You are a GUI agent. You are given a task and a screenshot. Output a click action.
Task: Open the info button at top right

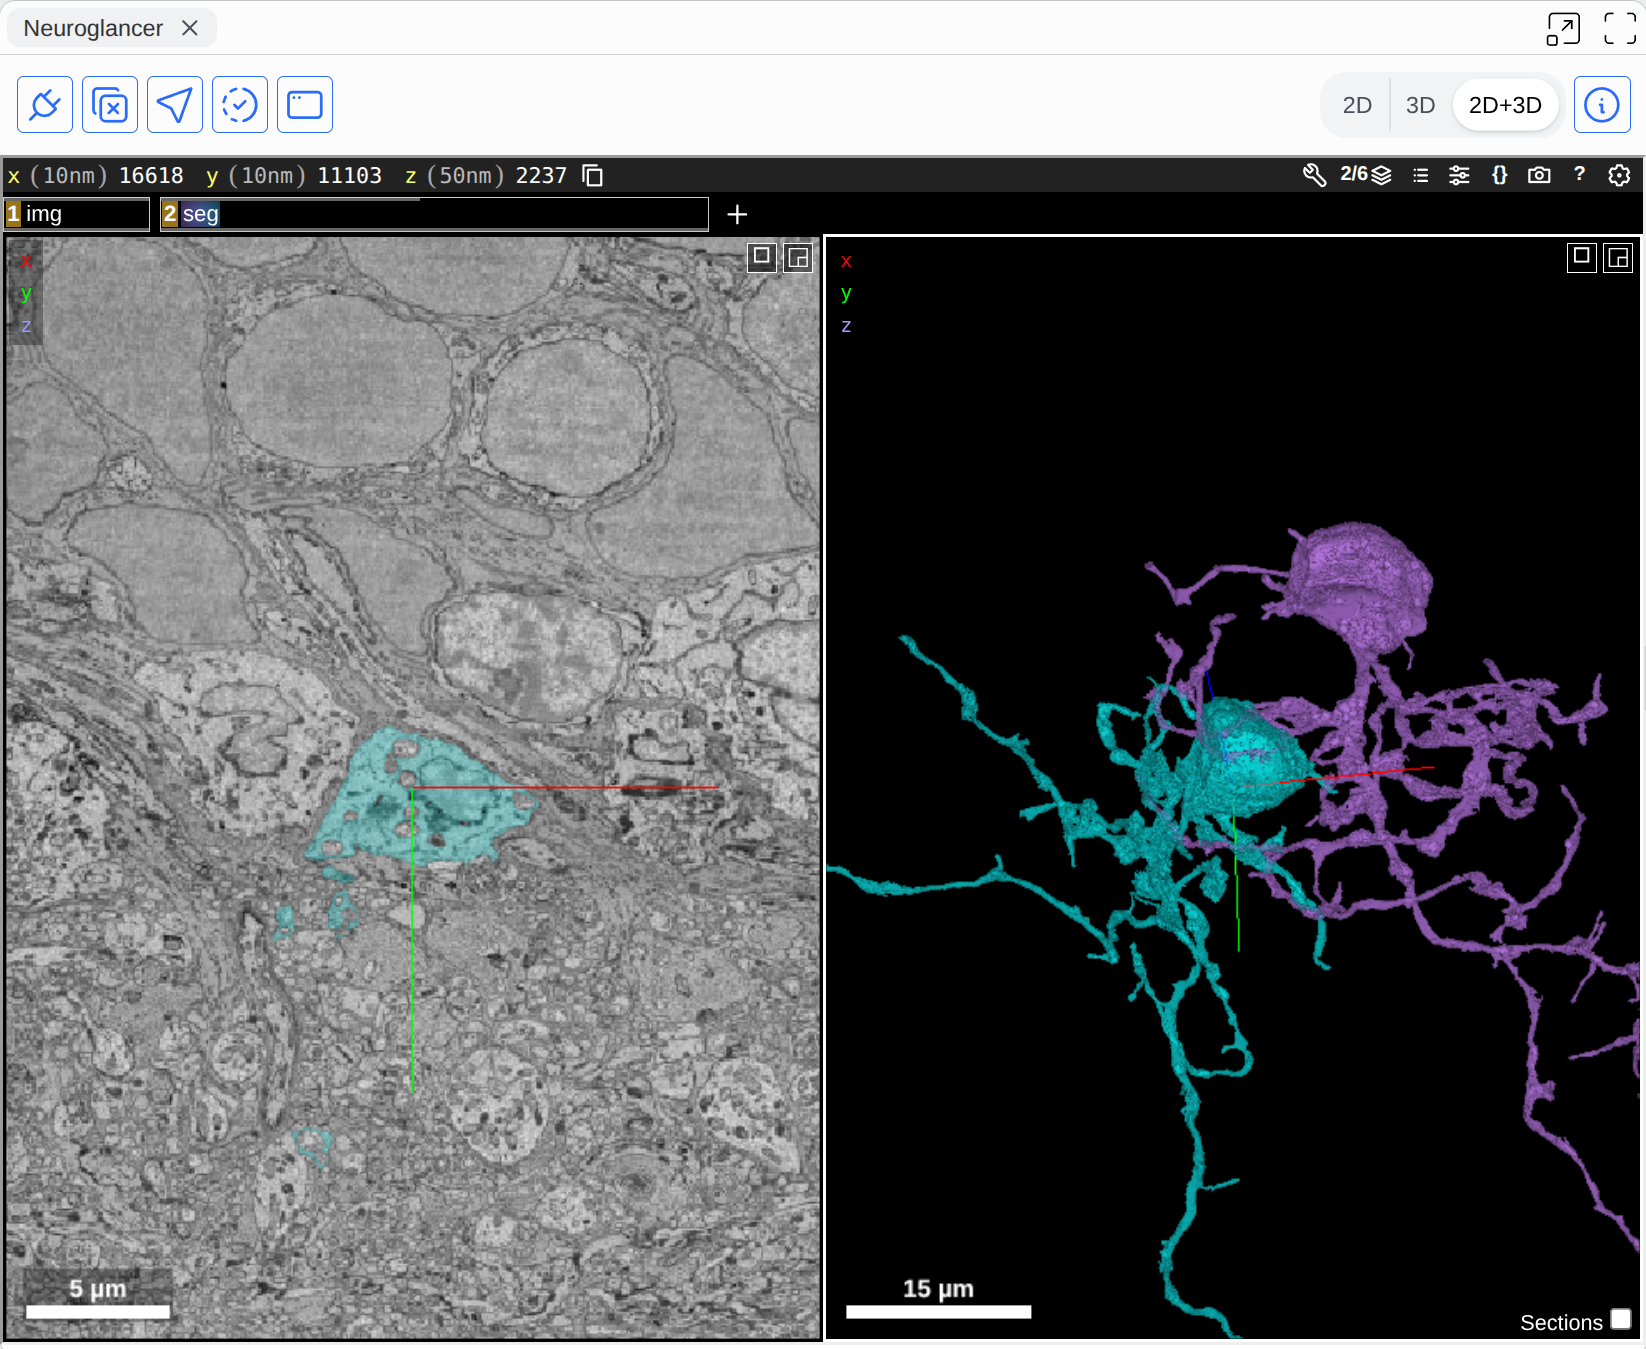pyautogui.click(x=1602, y=105)
